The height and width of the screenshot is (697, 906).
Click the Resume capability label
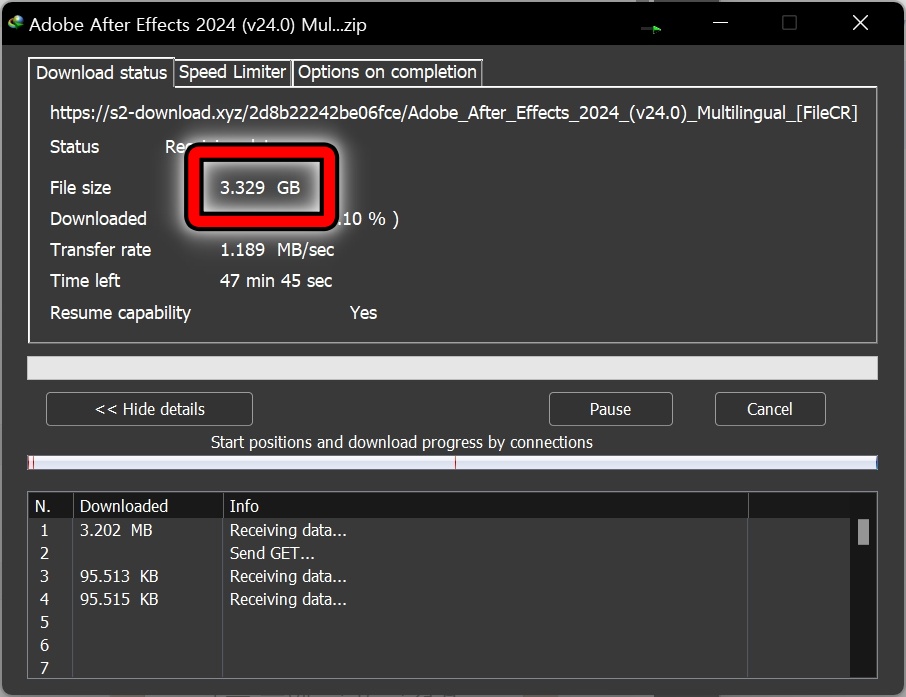click(120, 313)
